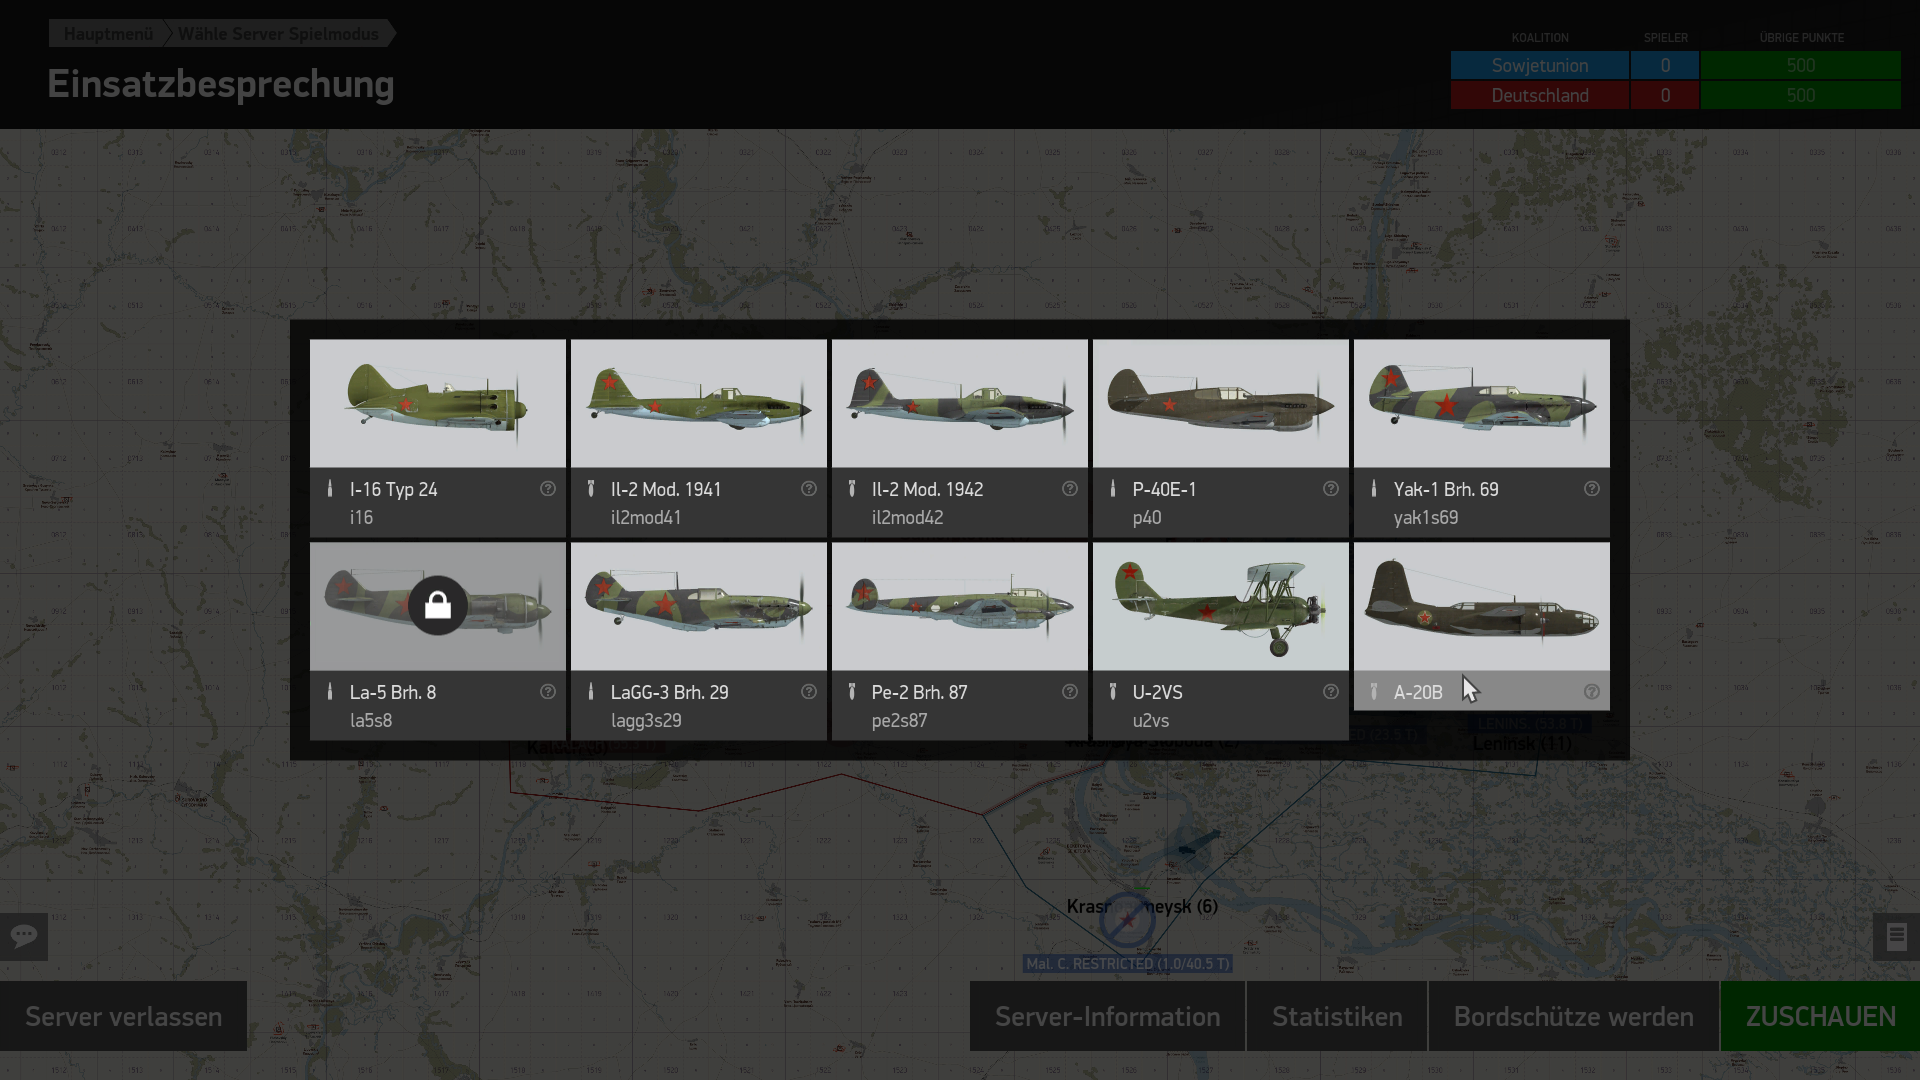Select the I-16 Typ 24 aircraft image
1920x1080 pixels.
click(438, 403)
